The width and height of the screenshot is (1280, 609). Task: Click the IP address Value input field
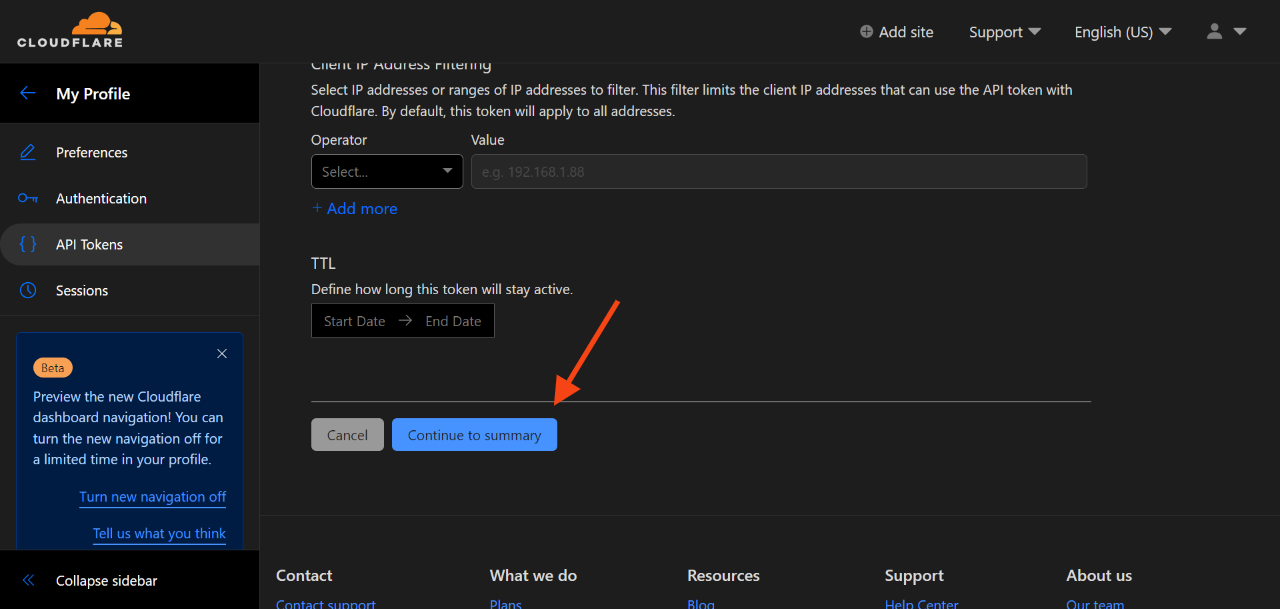click(779, 171)
